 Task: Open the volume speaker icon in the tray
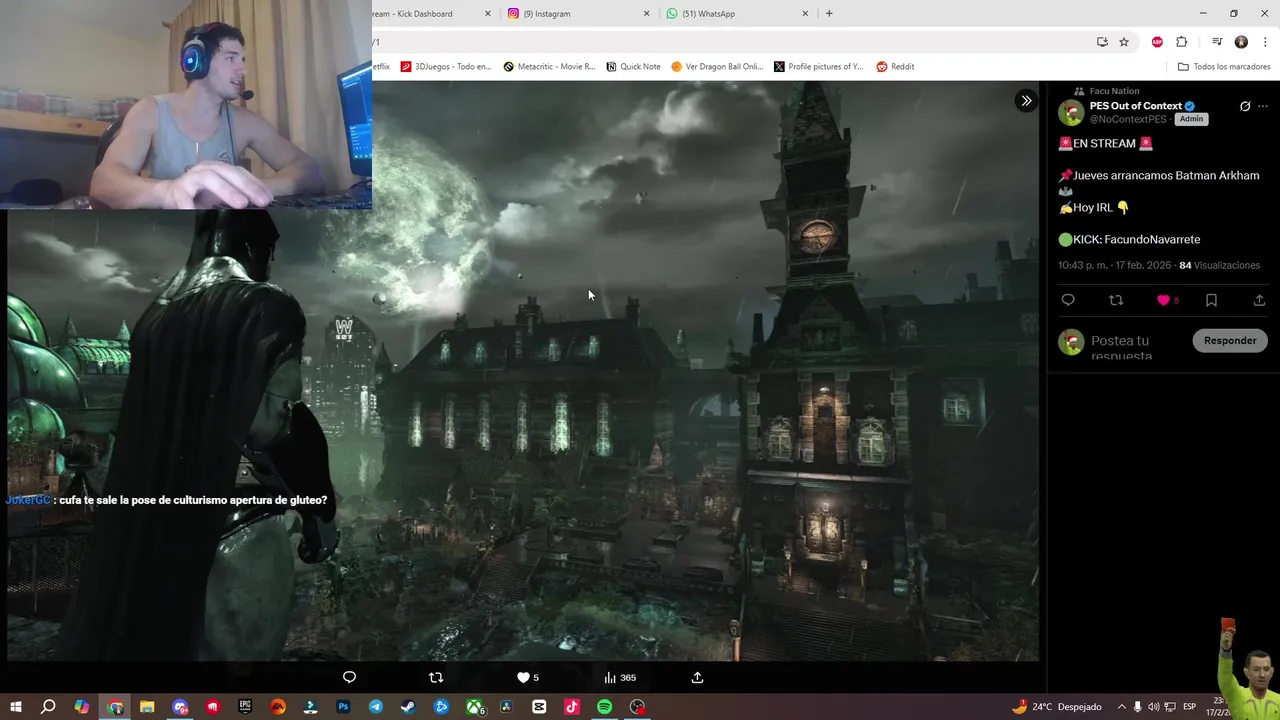click(x=1153, y=707)
